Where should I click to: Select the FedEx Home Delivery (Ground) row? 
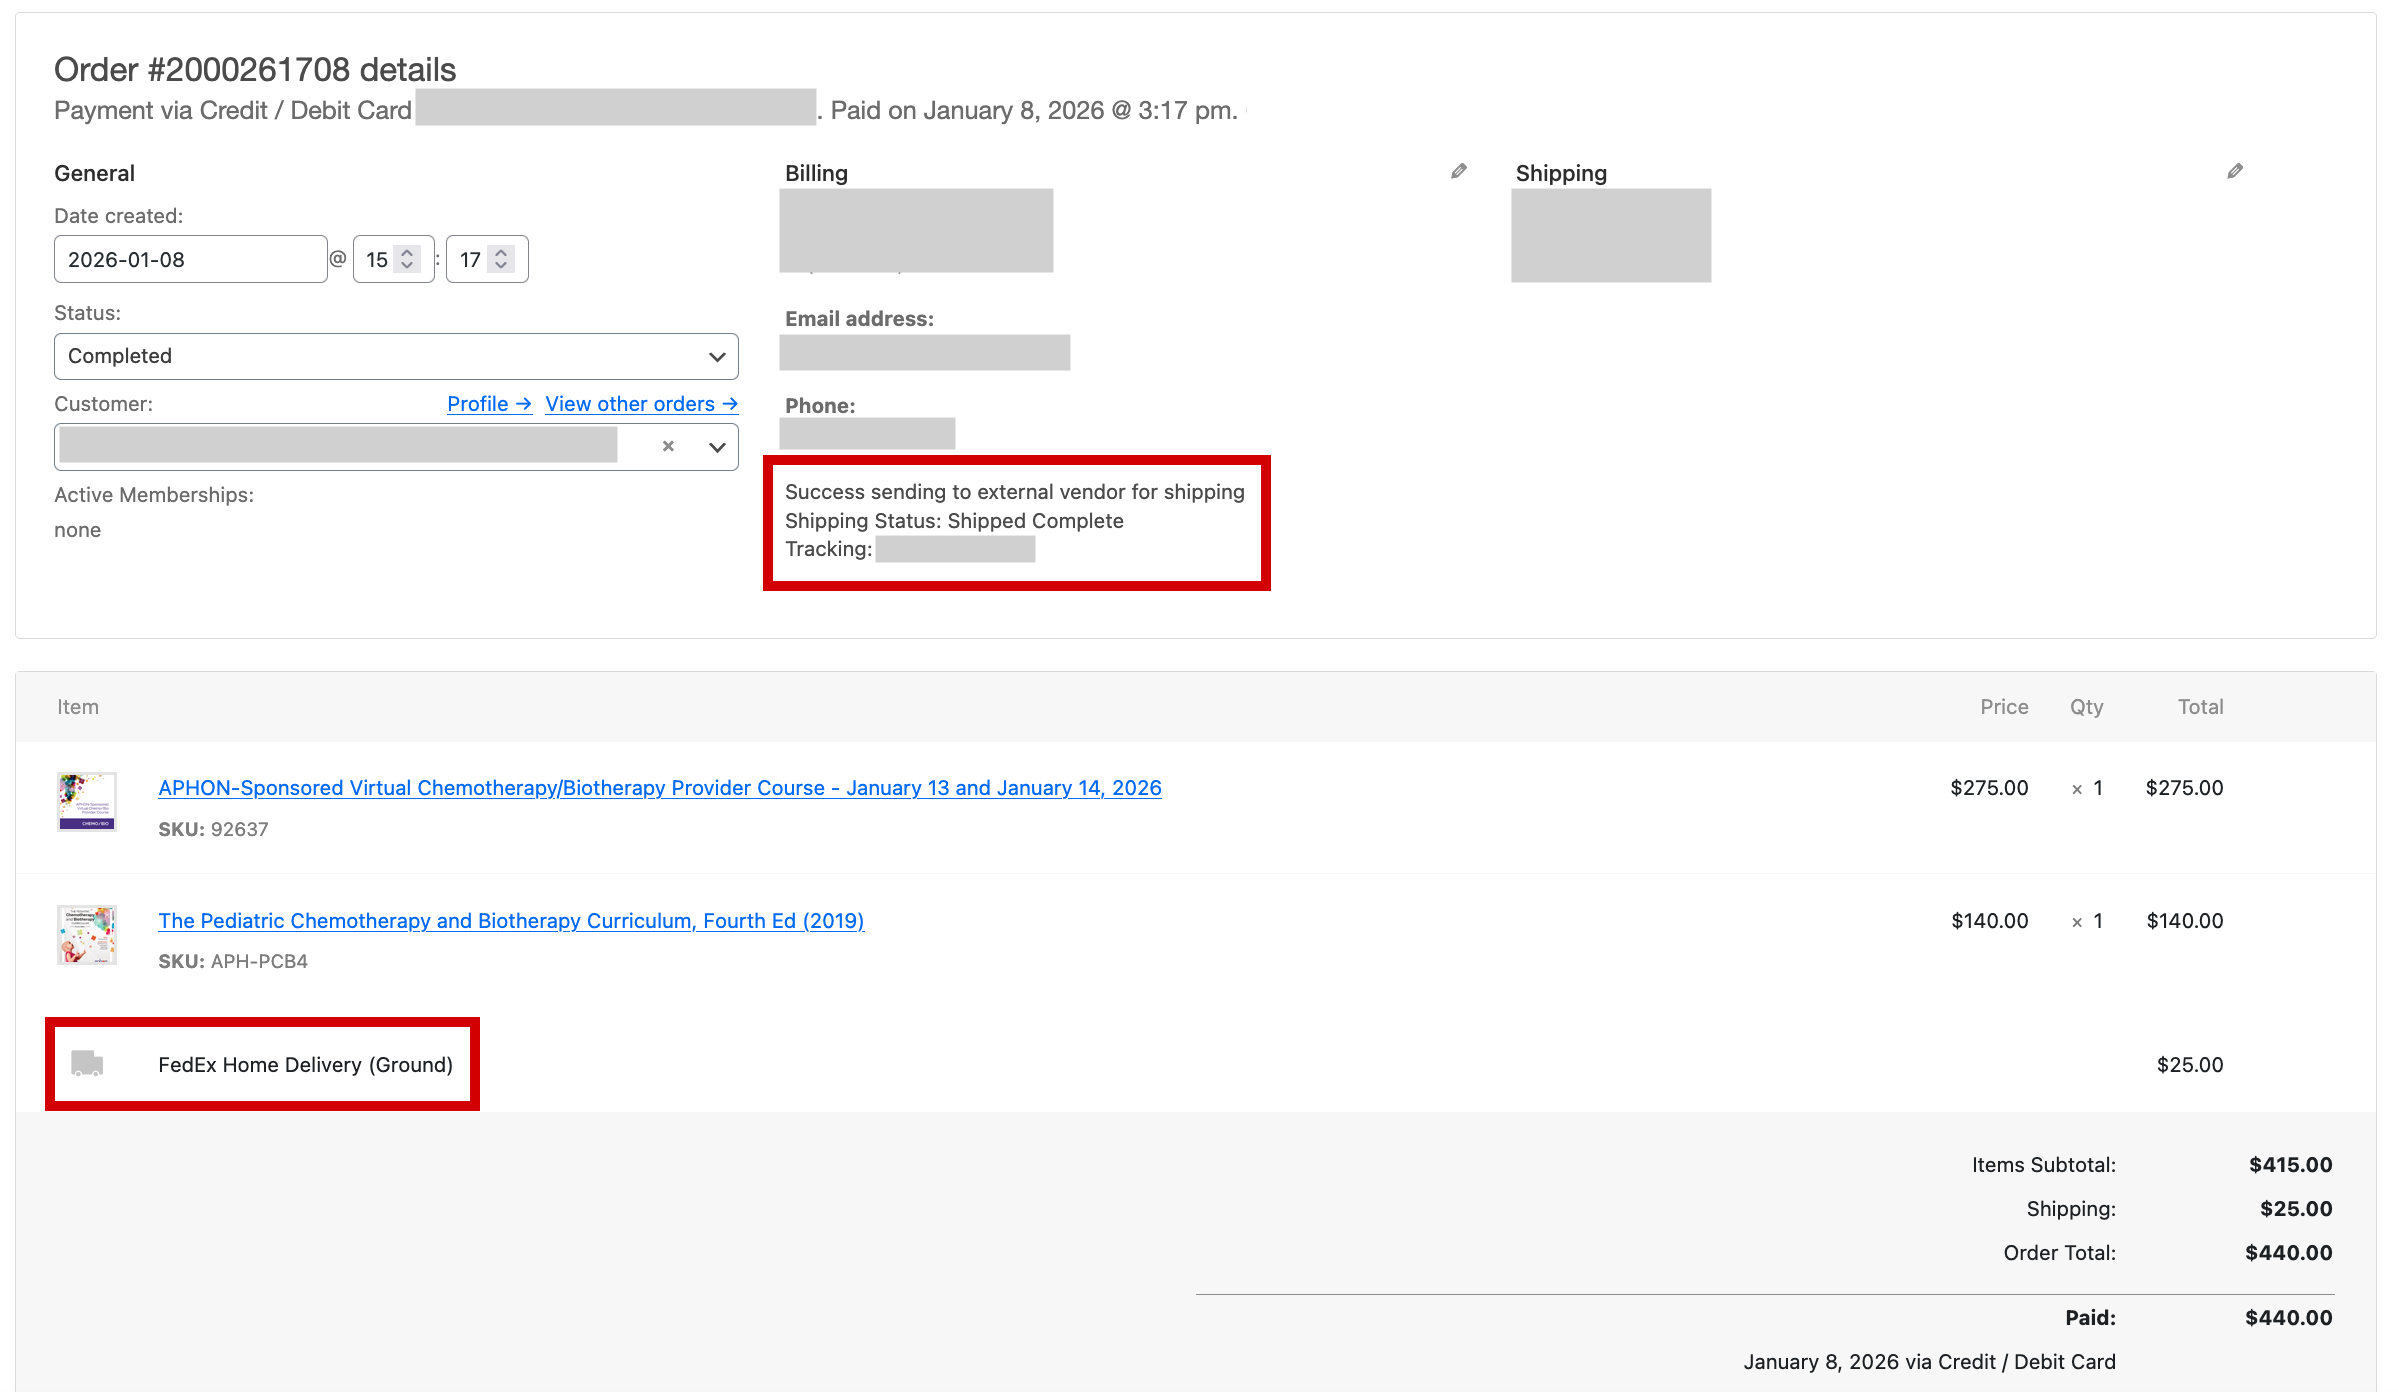pos(305,1065)
